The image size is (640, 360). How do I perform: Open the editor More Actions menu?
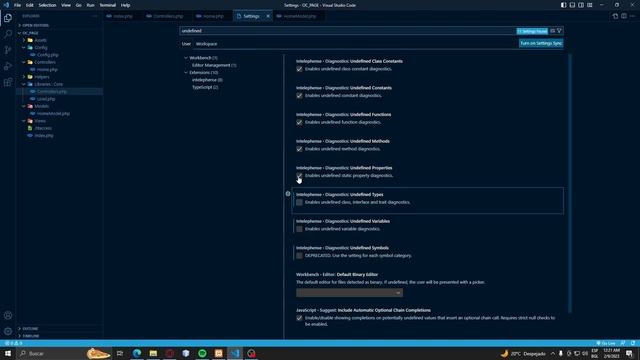click(633, 16)
